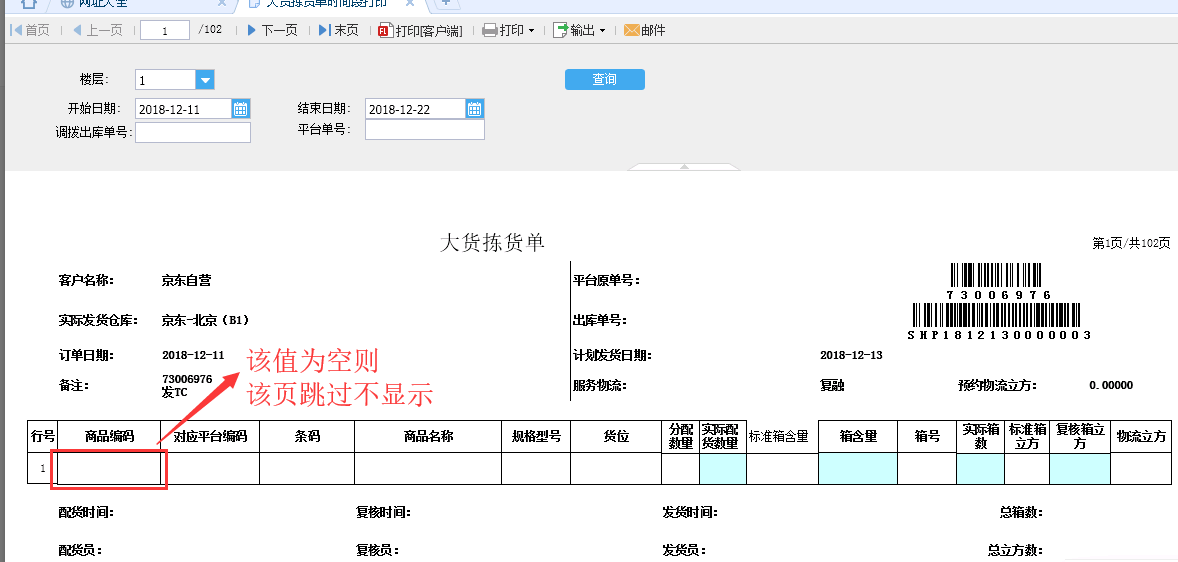Open the calendar for 结束日期

(x=475, y=109)
